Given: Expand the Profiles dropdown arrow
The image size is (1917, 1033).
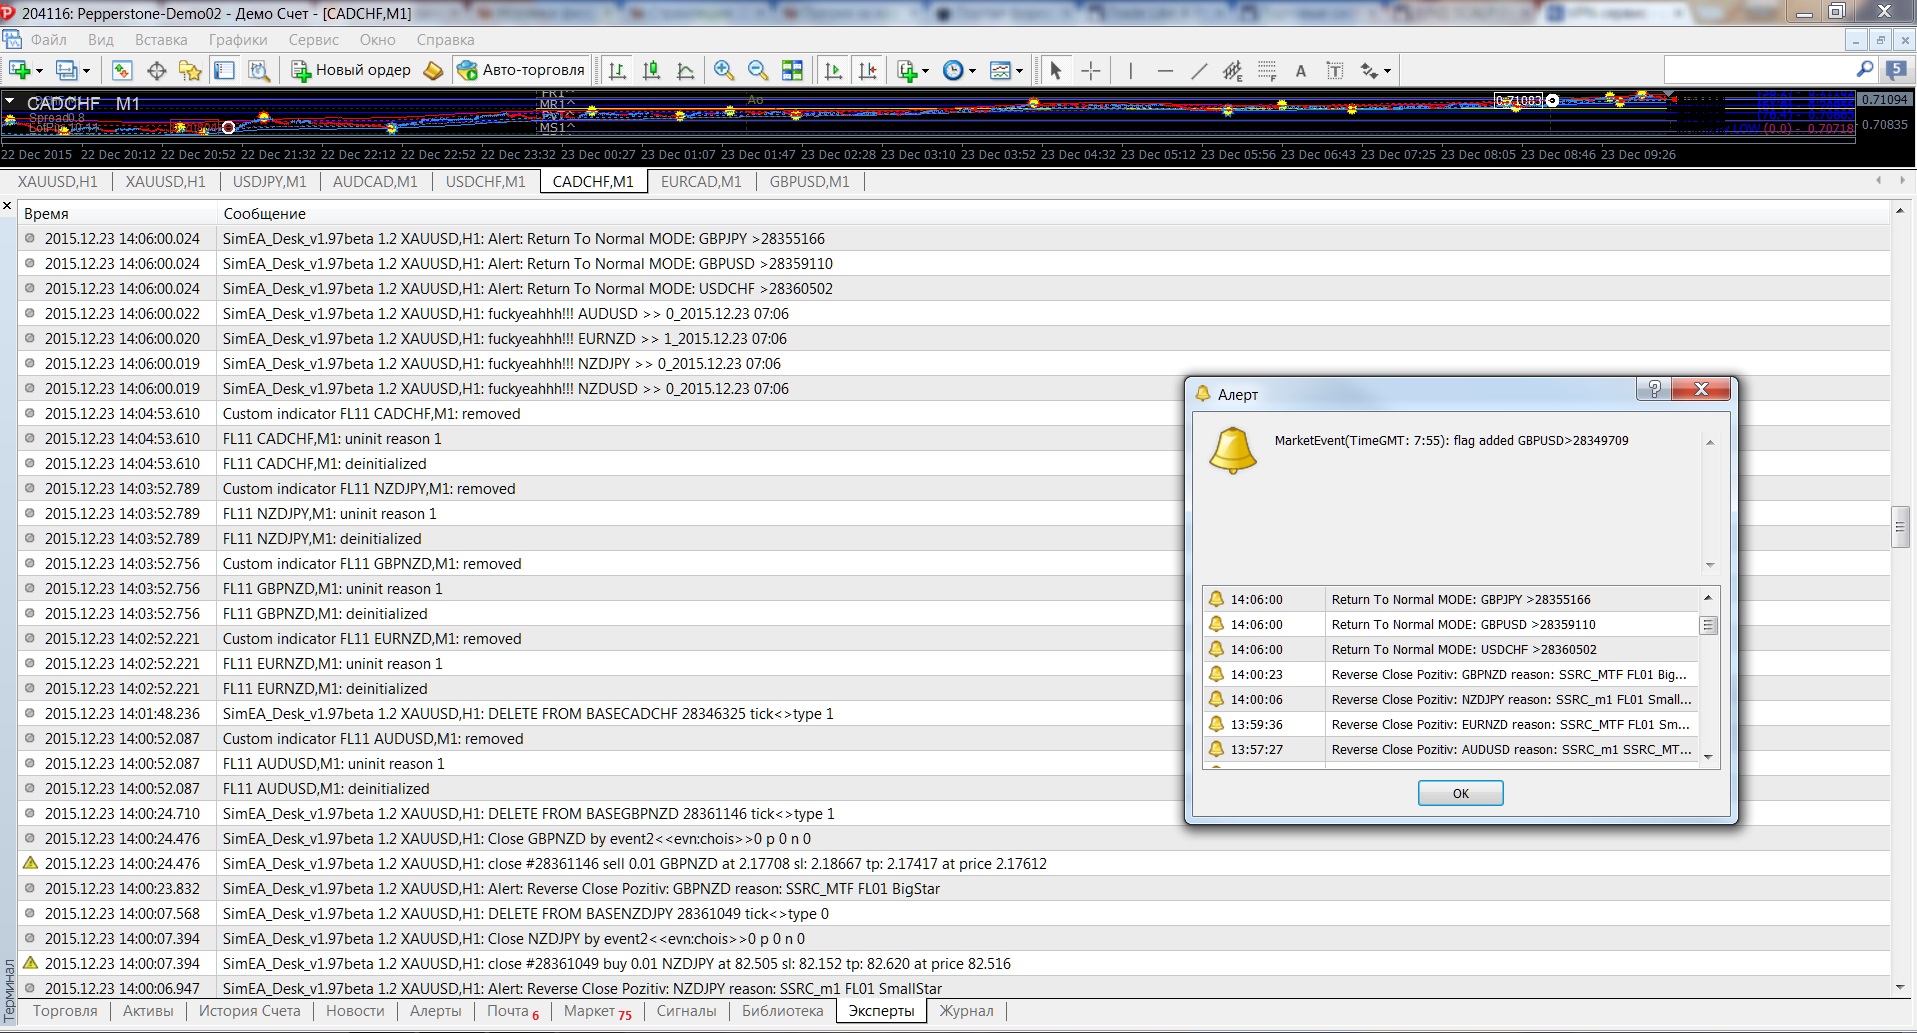Looking at the screenshot, I should [x=87, y=70].
